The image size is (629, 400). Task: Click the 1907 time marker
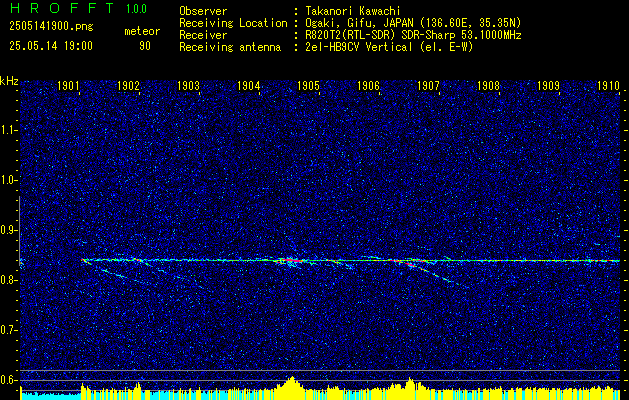[x=428, y=85]
